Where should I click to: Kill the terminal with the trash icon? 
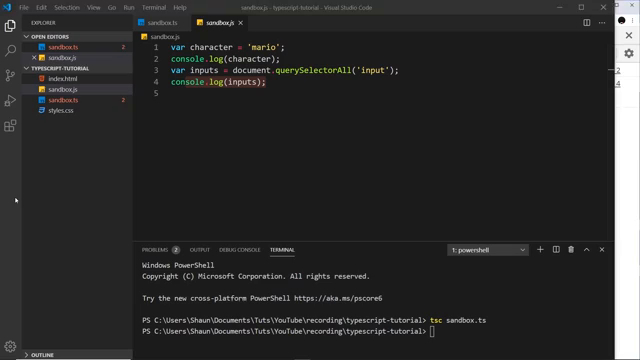click(x=571, y=249)
